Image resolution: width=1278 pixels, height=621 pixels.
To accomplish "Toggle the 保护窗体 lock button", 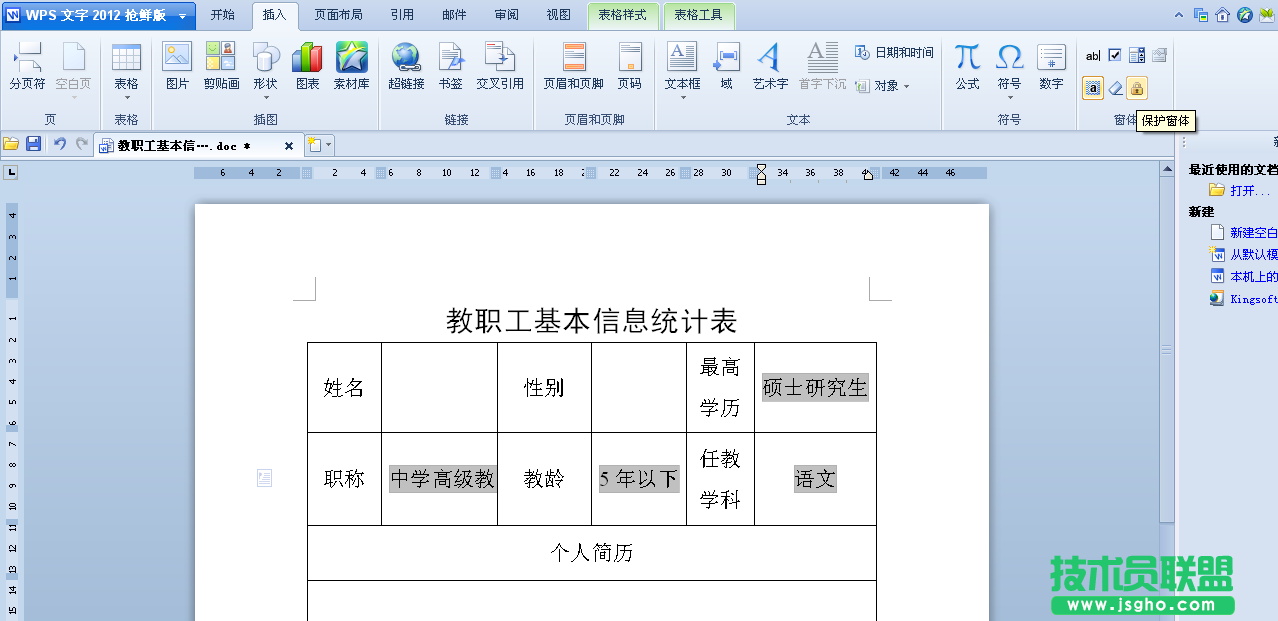I will pos(1136,88).
